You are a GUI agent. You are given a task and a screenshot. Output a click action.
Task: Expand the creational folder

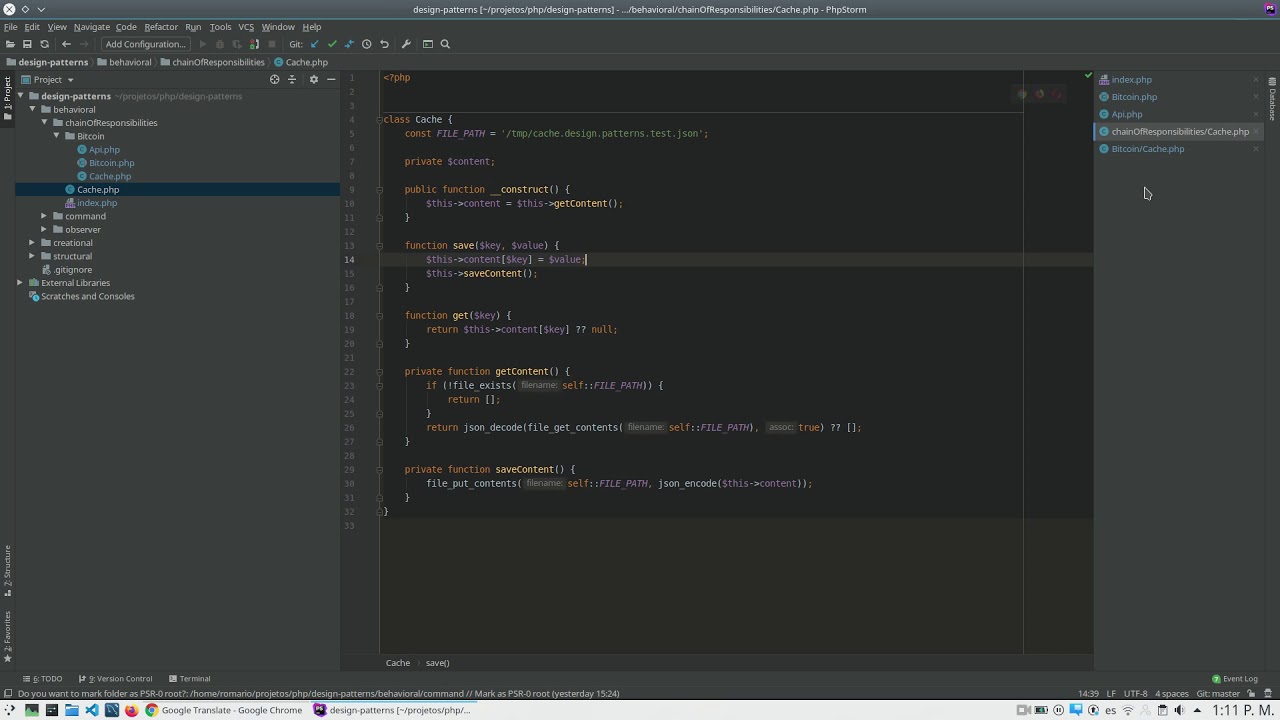[32, 242]
